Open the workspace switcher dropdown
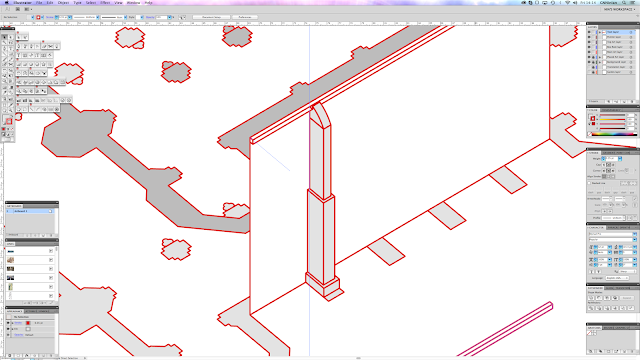The height and width of the screenshot is (360, 640). (619, 9)
